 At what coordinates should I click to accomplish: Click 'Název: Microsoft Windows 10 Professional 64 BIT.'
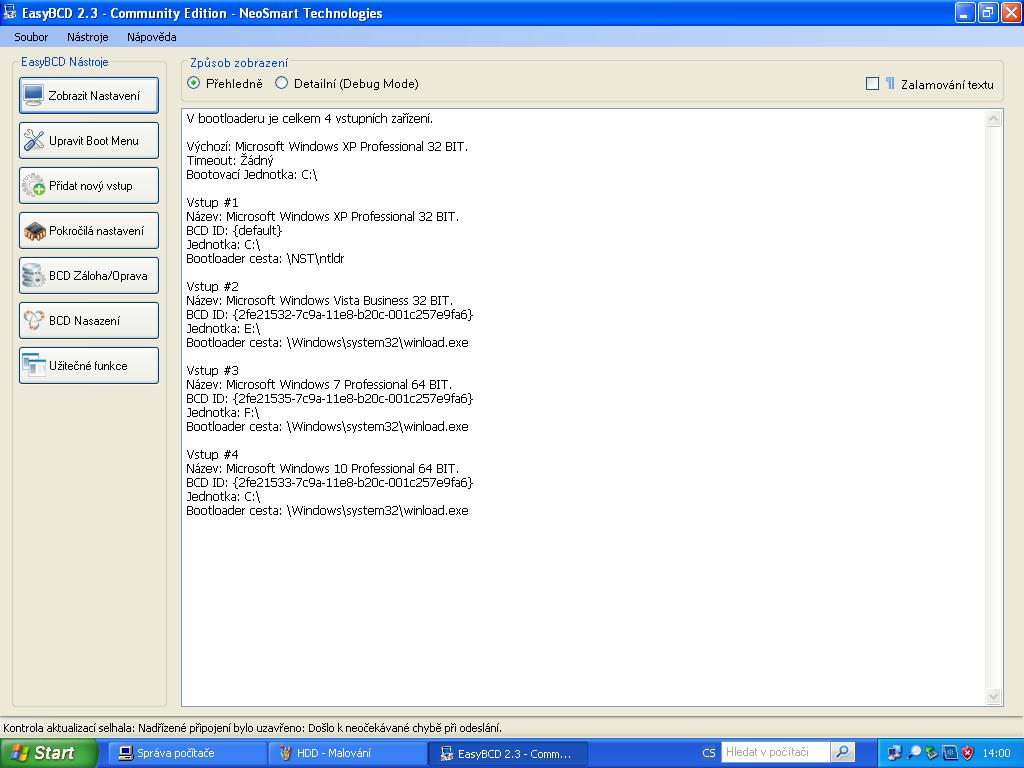click(x=323, y=468)
